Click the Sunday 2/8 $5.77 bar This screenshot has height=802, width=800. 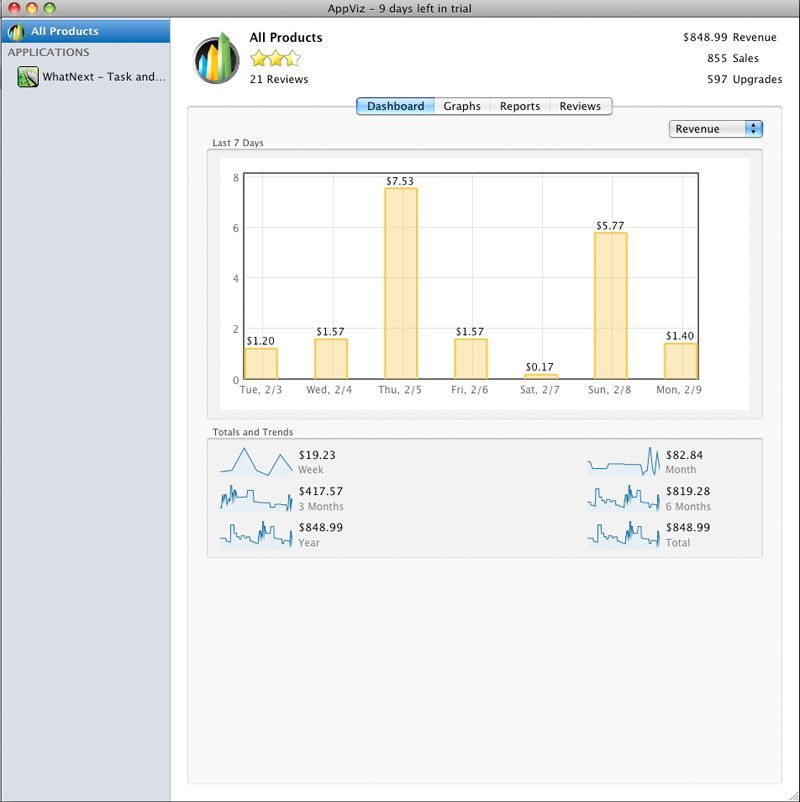tap(610, 306)
